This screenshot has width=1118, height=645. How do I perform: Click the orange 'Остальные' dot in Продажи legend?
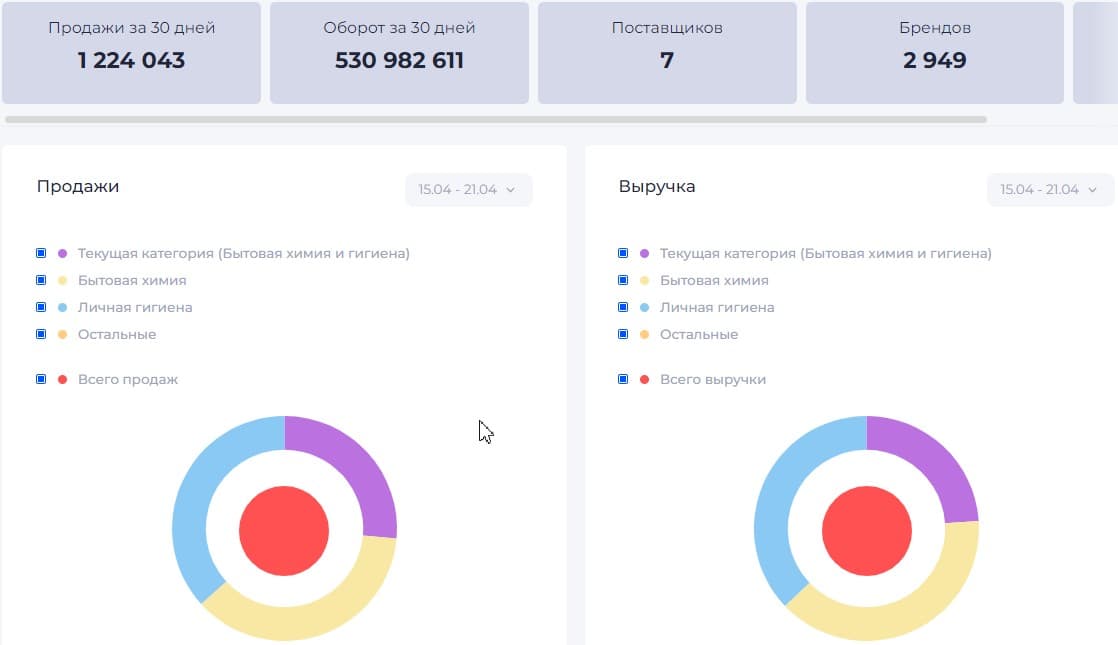(x=62, y=334)
